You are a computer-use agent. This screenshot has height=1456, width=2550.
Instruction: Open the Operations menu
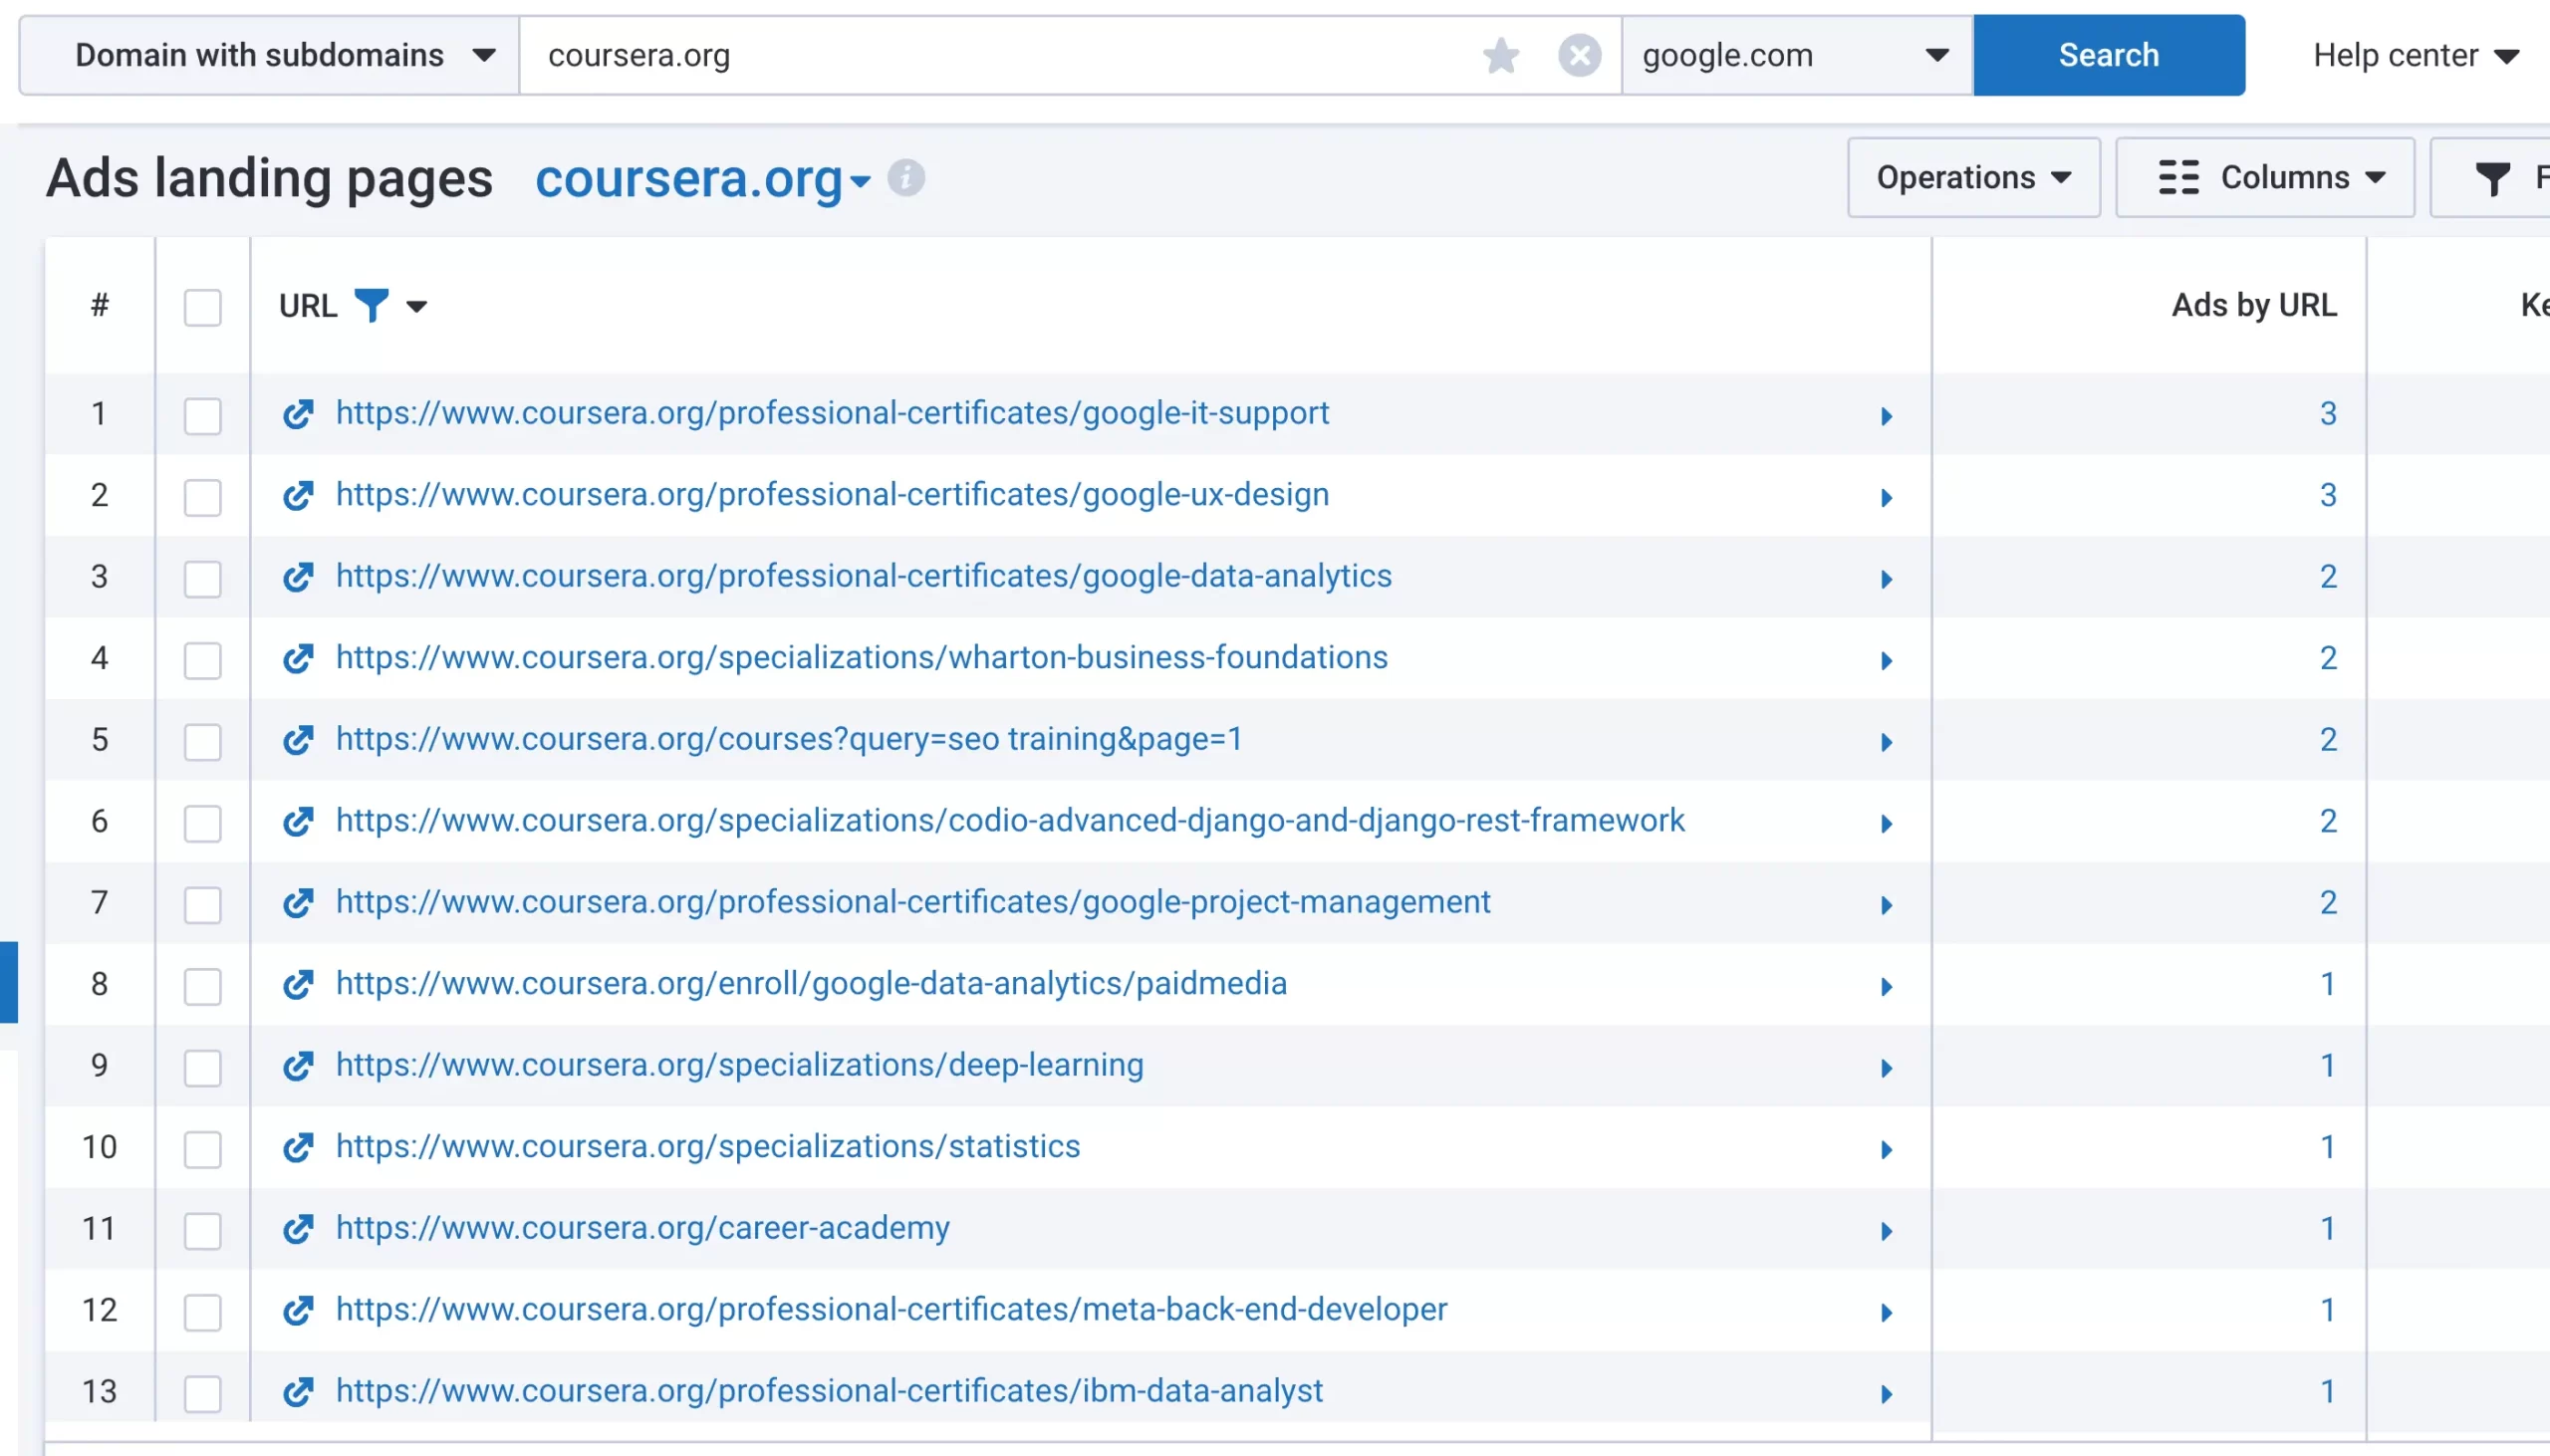[x=1972, y=178]
